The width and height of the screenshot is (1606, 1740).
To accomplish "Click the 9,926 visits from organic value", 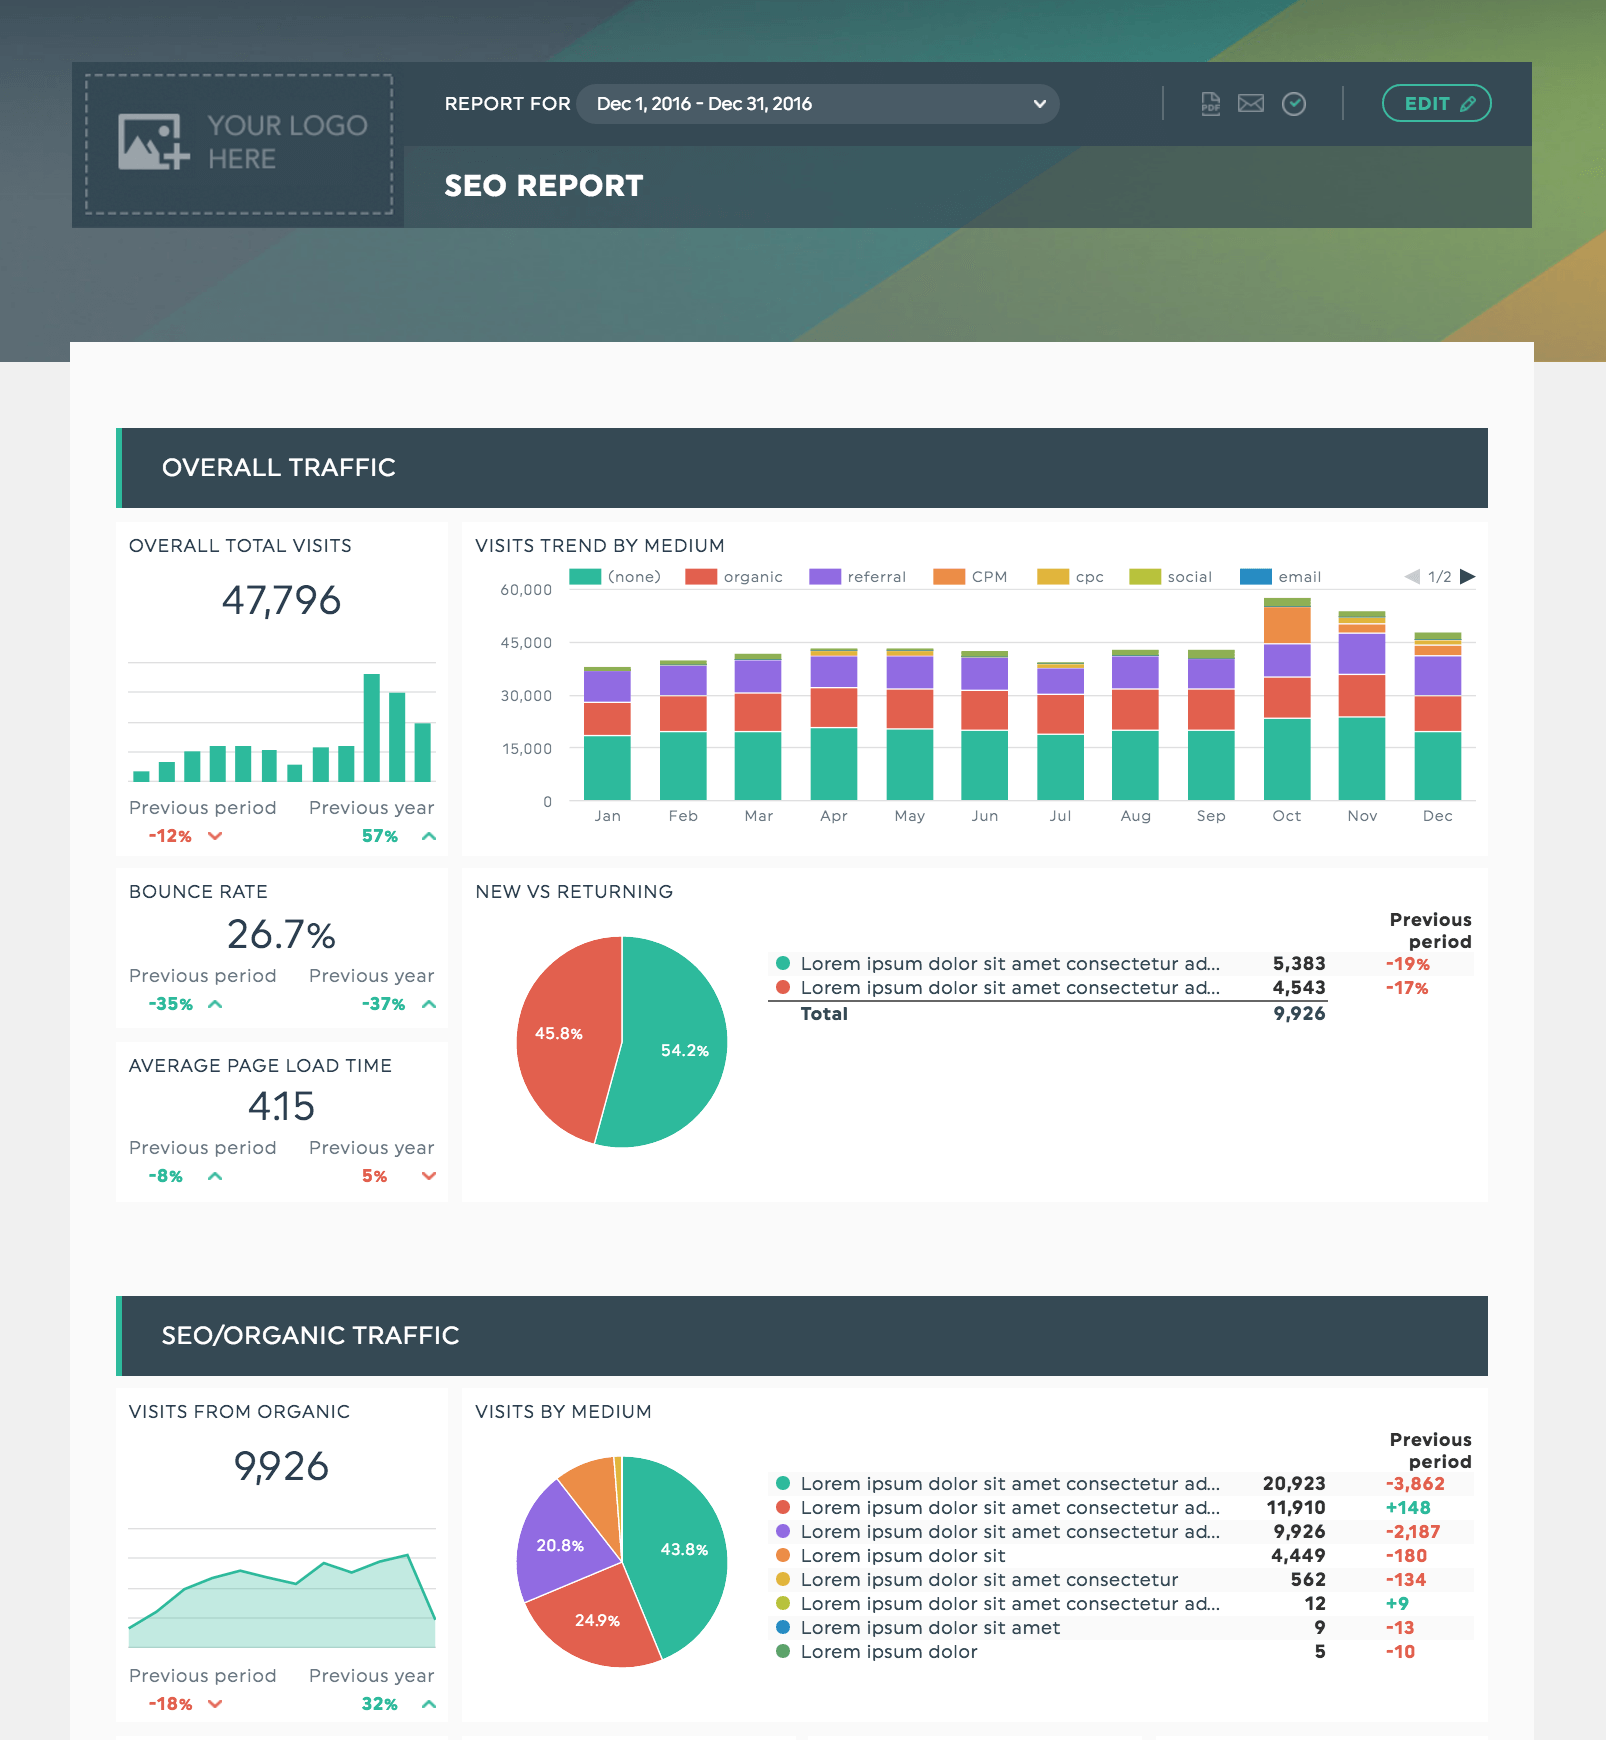I will (x=282, y=1467).
